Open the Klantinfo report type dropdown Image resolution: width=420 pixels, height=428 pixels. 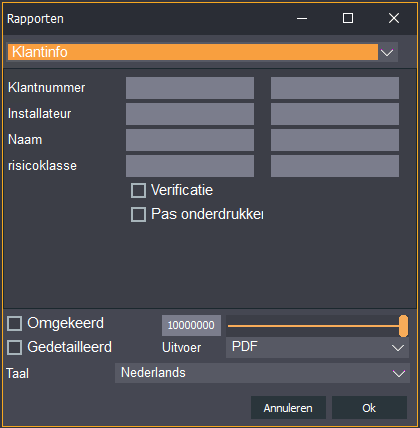tap(202, 52)
